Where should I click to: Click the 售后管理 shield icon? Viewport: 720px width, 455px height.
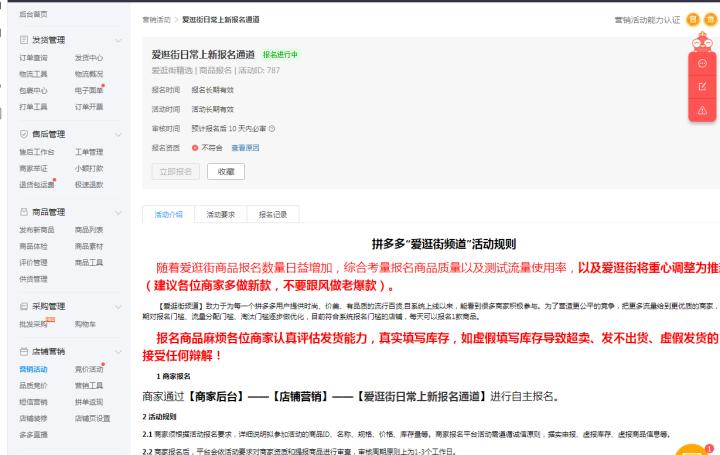pos(24,134)
